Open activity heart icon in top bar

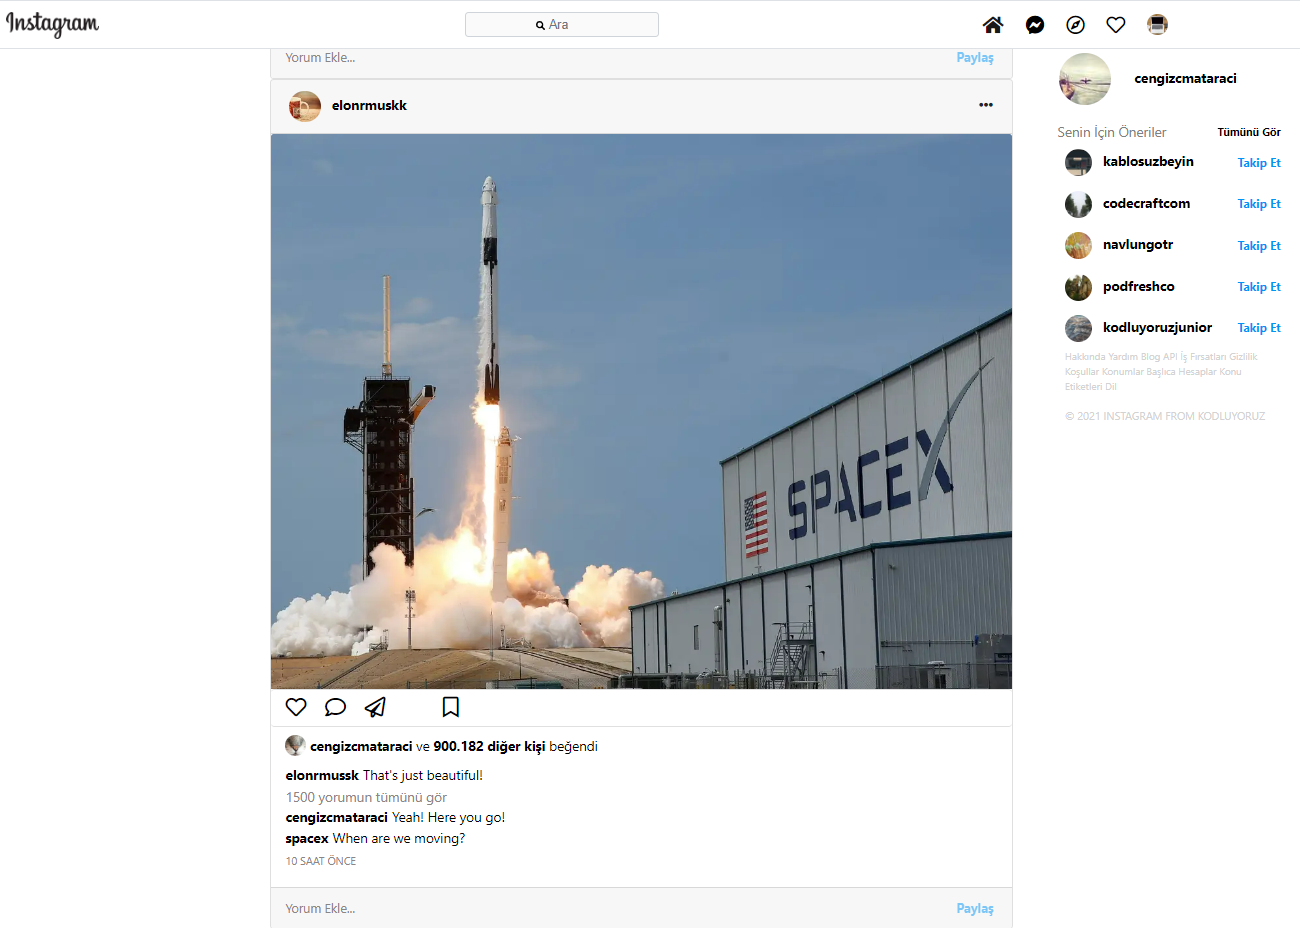click(x=1116, y=25)
